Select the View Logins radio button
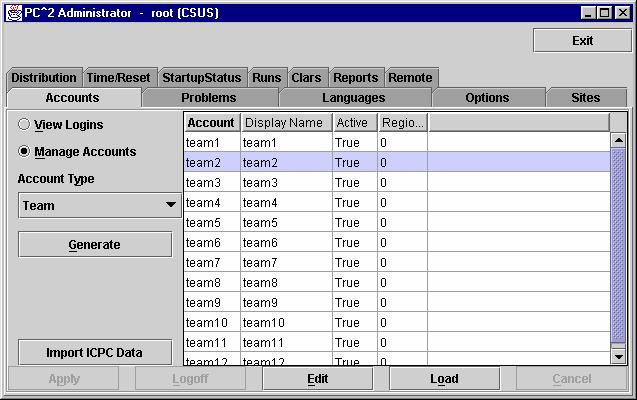This screenshot has height=400, width=637. pos(25,125)
